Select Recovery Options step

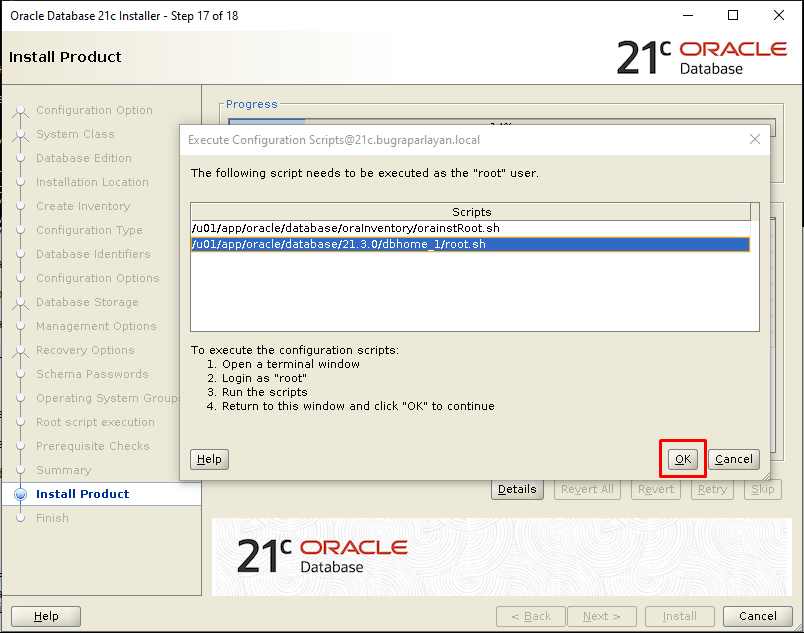tap(85, 350)
